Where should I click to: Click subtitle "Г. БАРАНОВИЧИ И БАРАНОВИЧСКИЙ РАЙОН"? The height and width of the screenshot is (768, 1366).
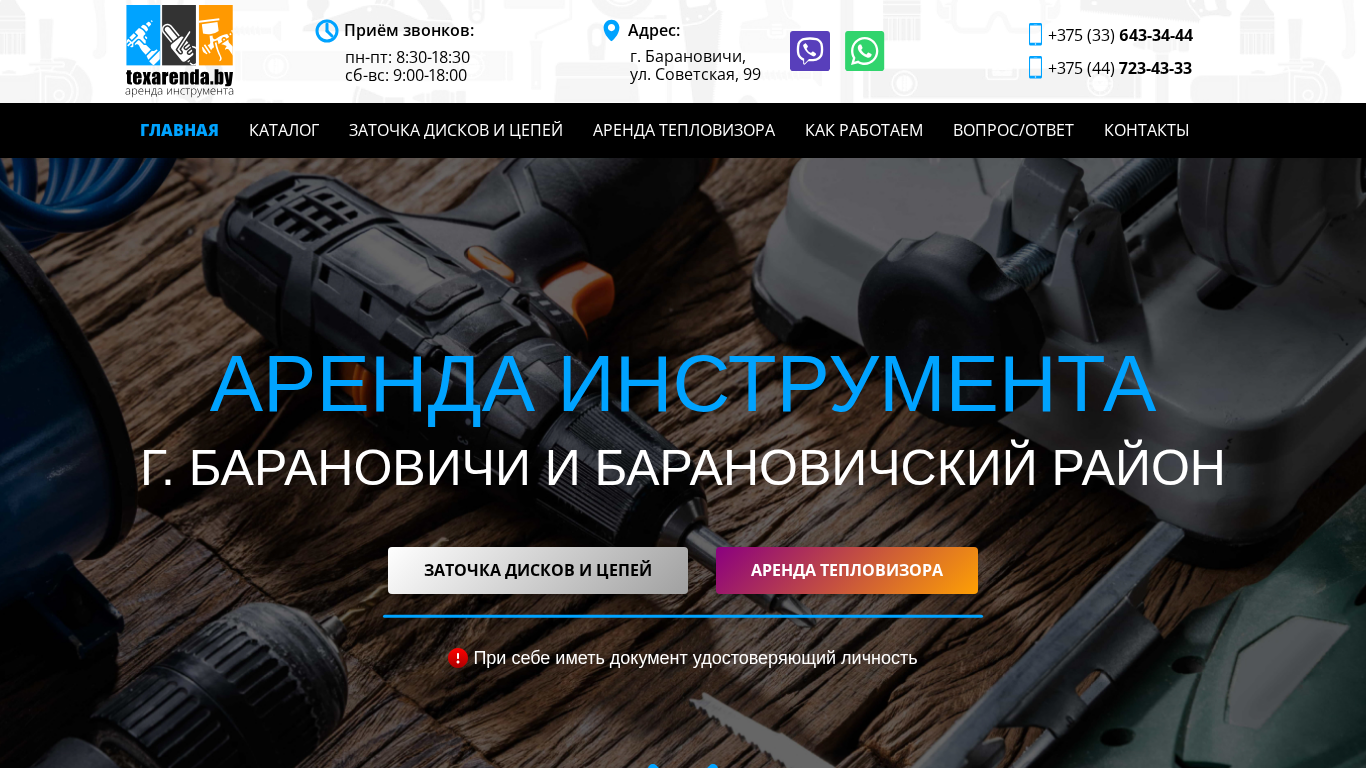tap(683, 468)
